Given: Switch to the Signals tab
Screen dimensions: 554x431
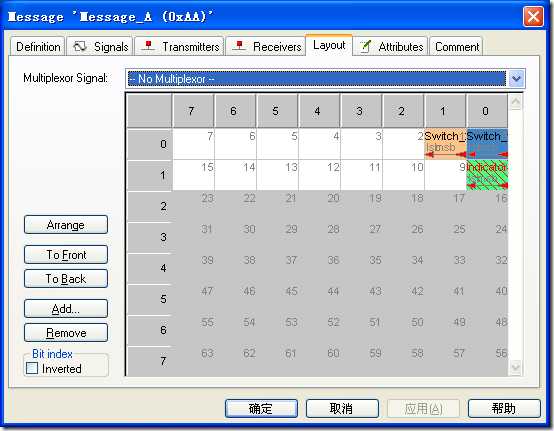Looking at the screenshot, I should click(x=100, y=46).
